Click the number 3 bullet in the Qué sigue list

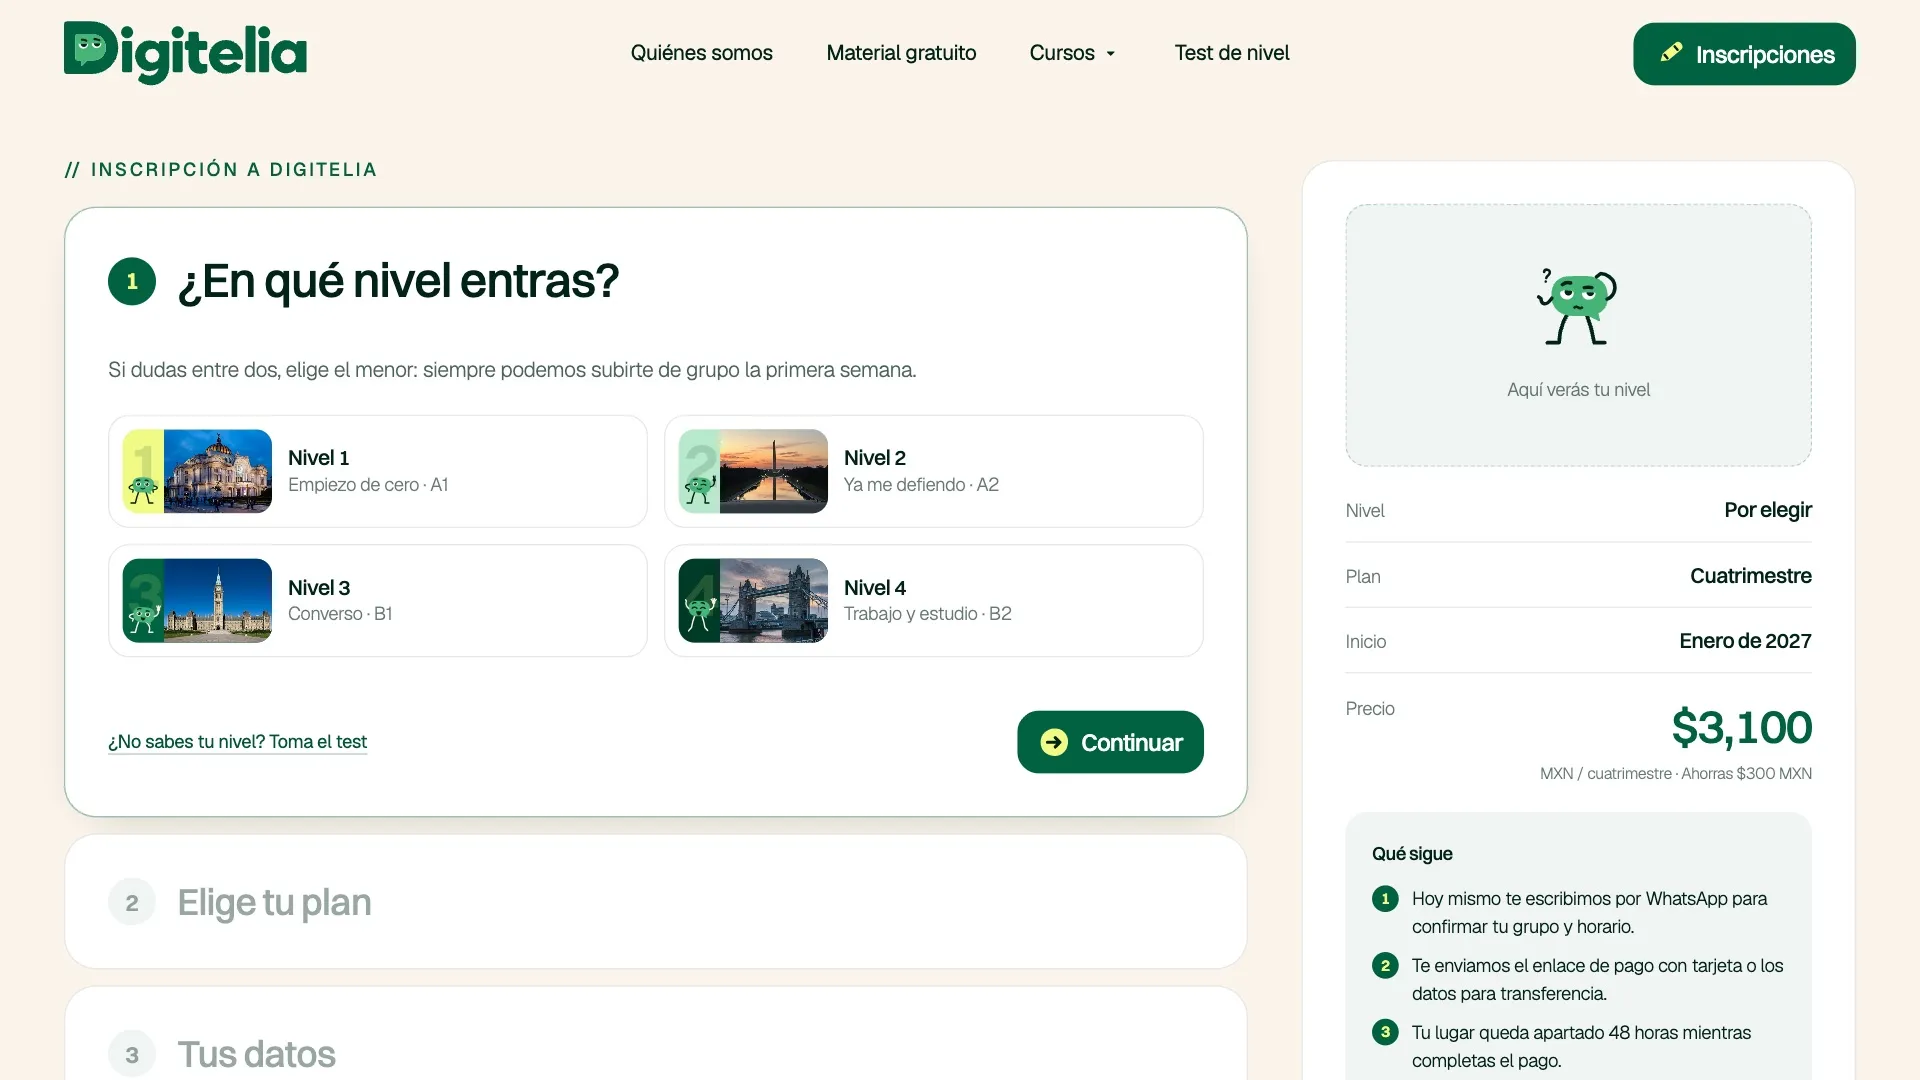coord(1385,1032)
